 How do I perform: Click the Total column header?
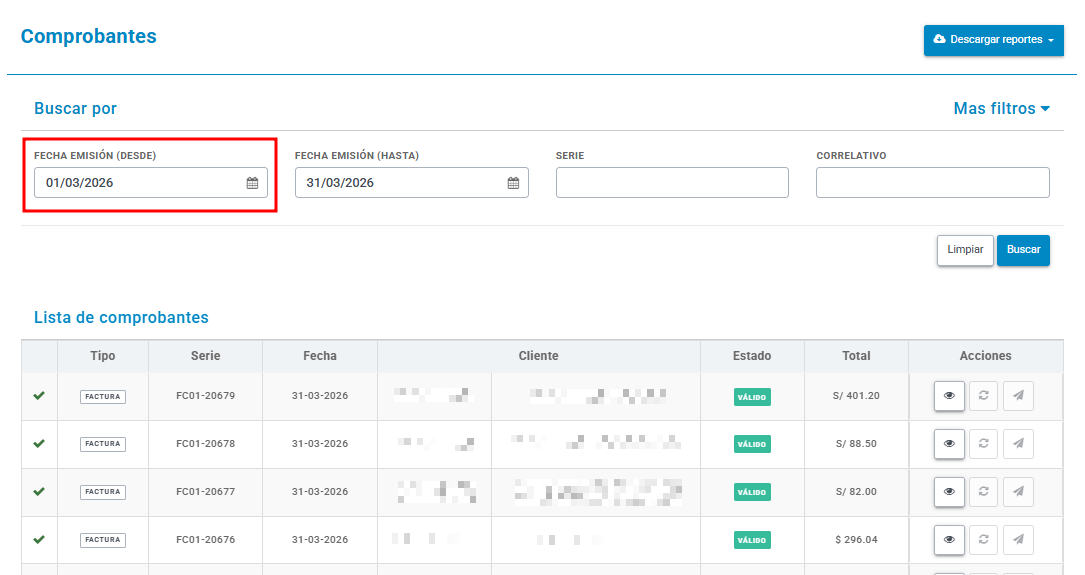click(x=856, y=356)
